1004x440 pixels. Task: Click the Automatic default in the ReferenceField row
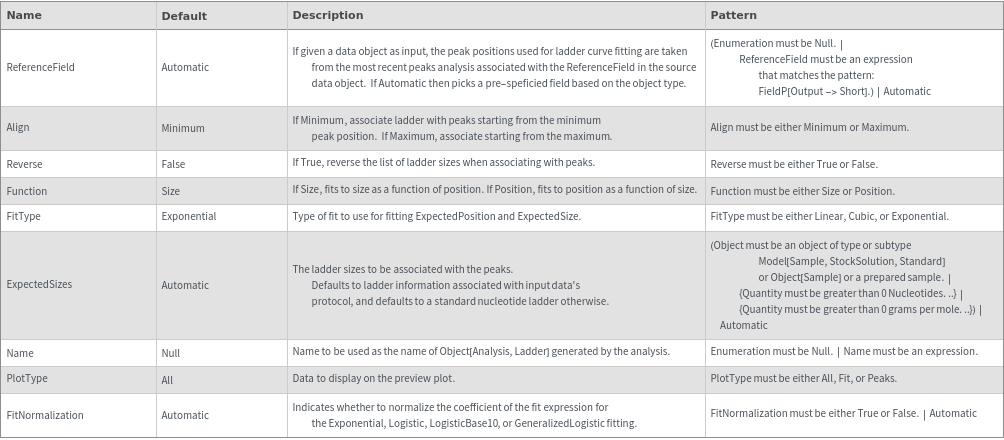[185, 68]
